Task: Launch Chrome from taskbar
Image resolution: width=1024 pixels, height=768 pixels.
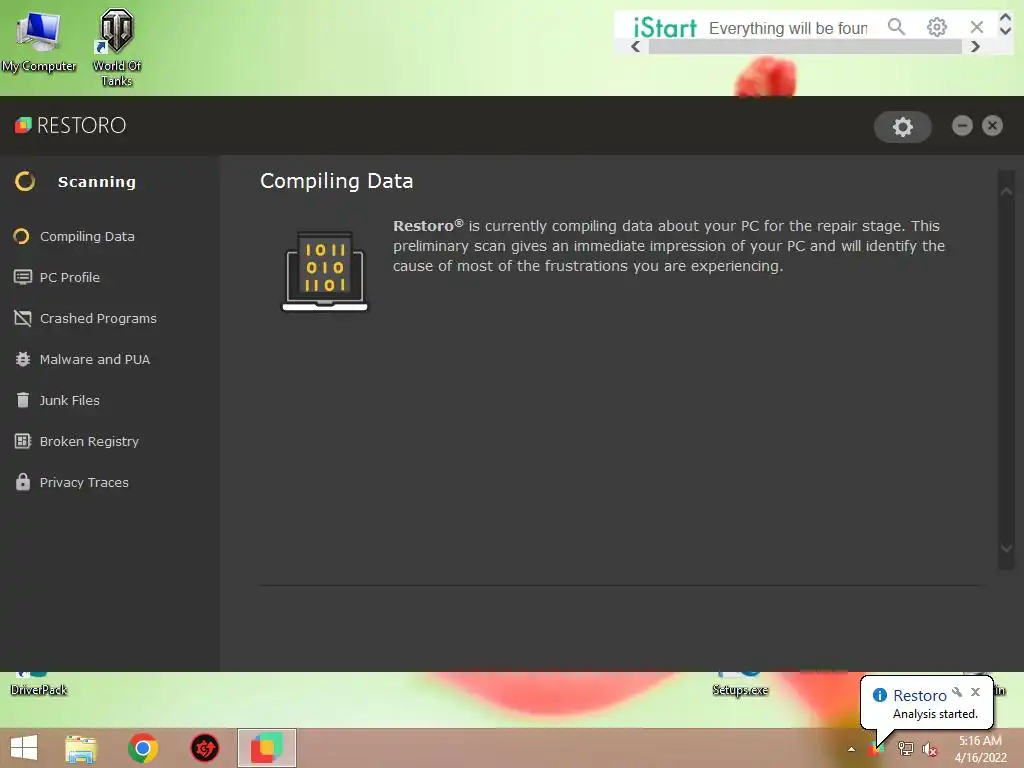Action: [x=143, y=748]
